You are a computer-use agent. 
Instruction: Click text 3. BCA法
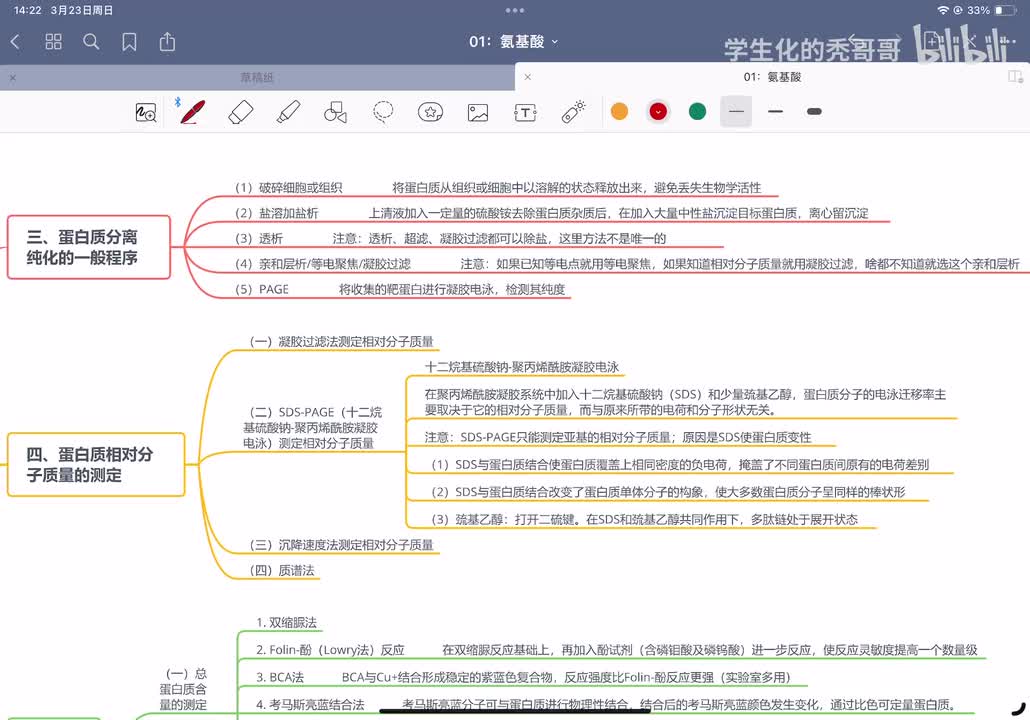280,677
